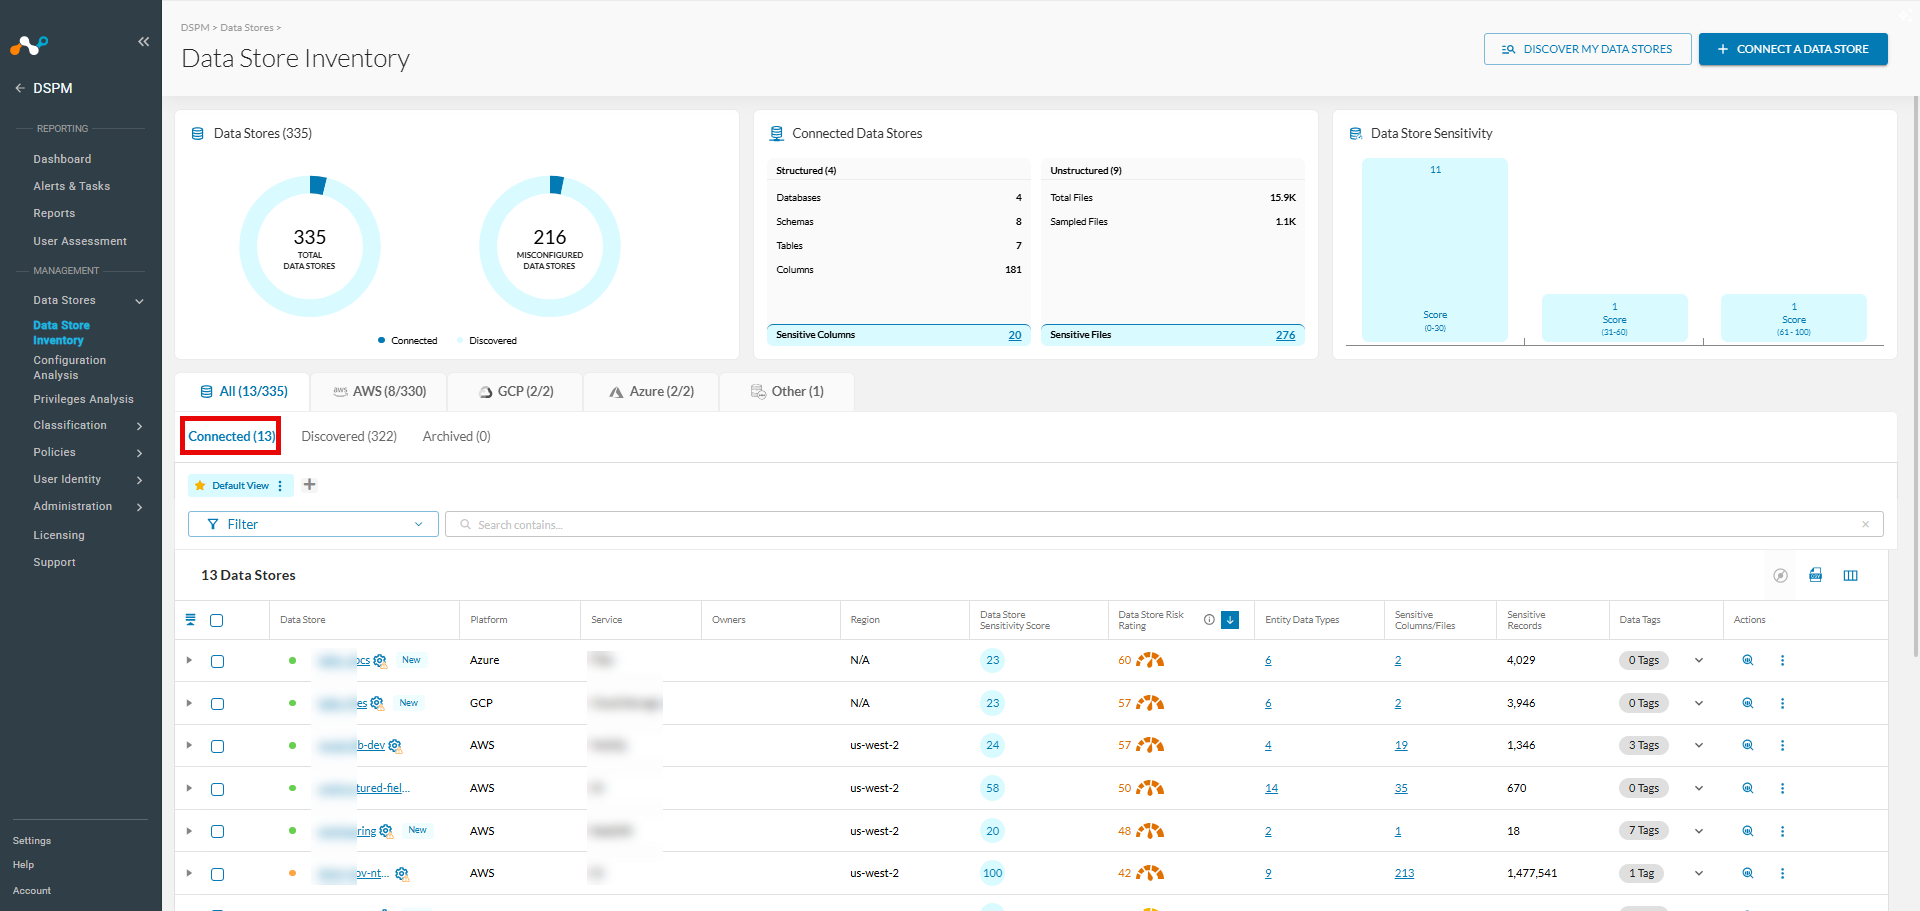This screenshot has width=1920, height=911.
Task: Switch to the AWS (8/330) tab
Action: click(x=379, y=391)
